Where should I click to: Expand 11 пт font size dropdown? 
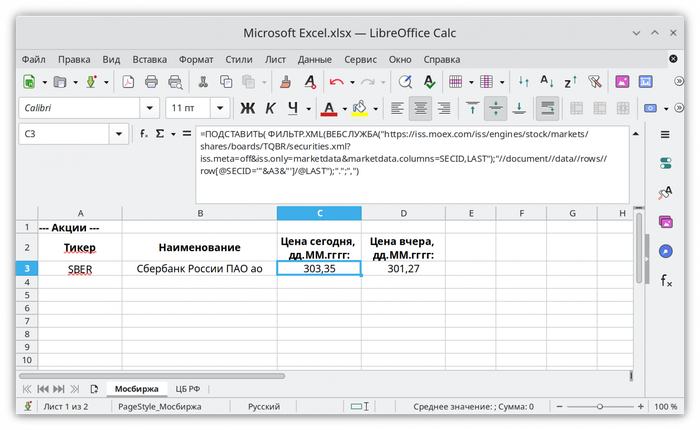click(220, 108)
